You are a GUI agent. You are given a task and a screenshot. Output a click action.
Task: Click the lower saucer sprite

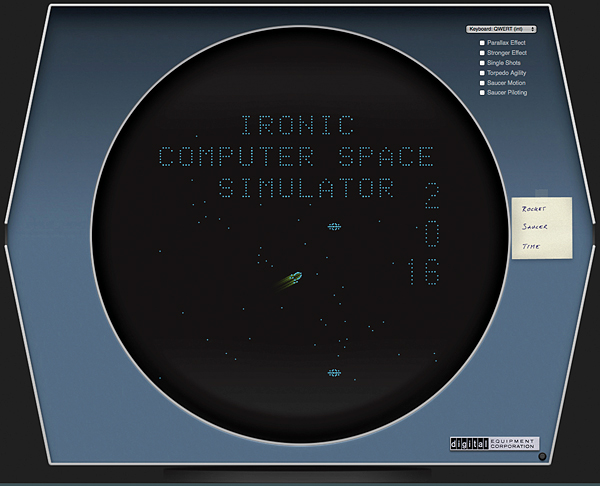click(x=334, y=373)
